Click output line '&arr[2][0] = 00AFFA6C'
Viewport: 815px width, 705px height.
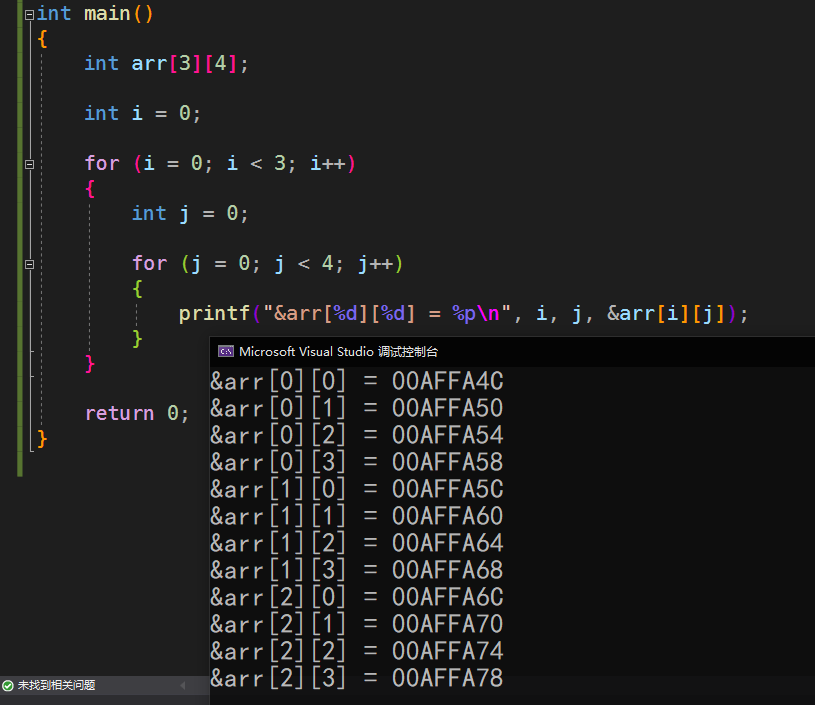point(357,597)
